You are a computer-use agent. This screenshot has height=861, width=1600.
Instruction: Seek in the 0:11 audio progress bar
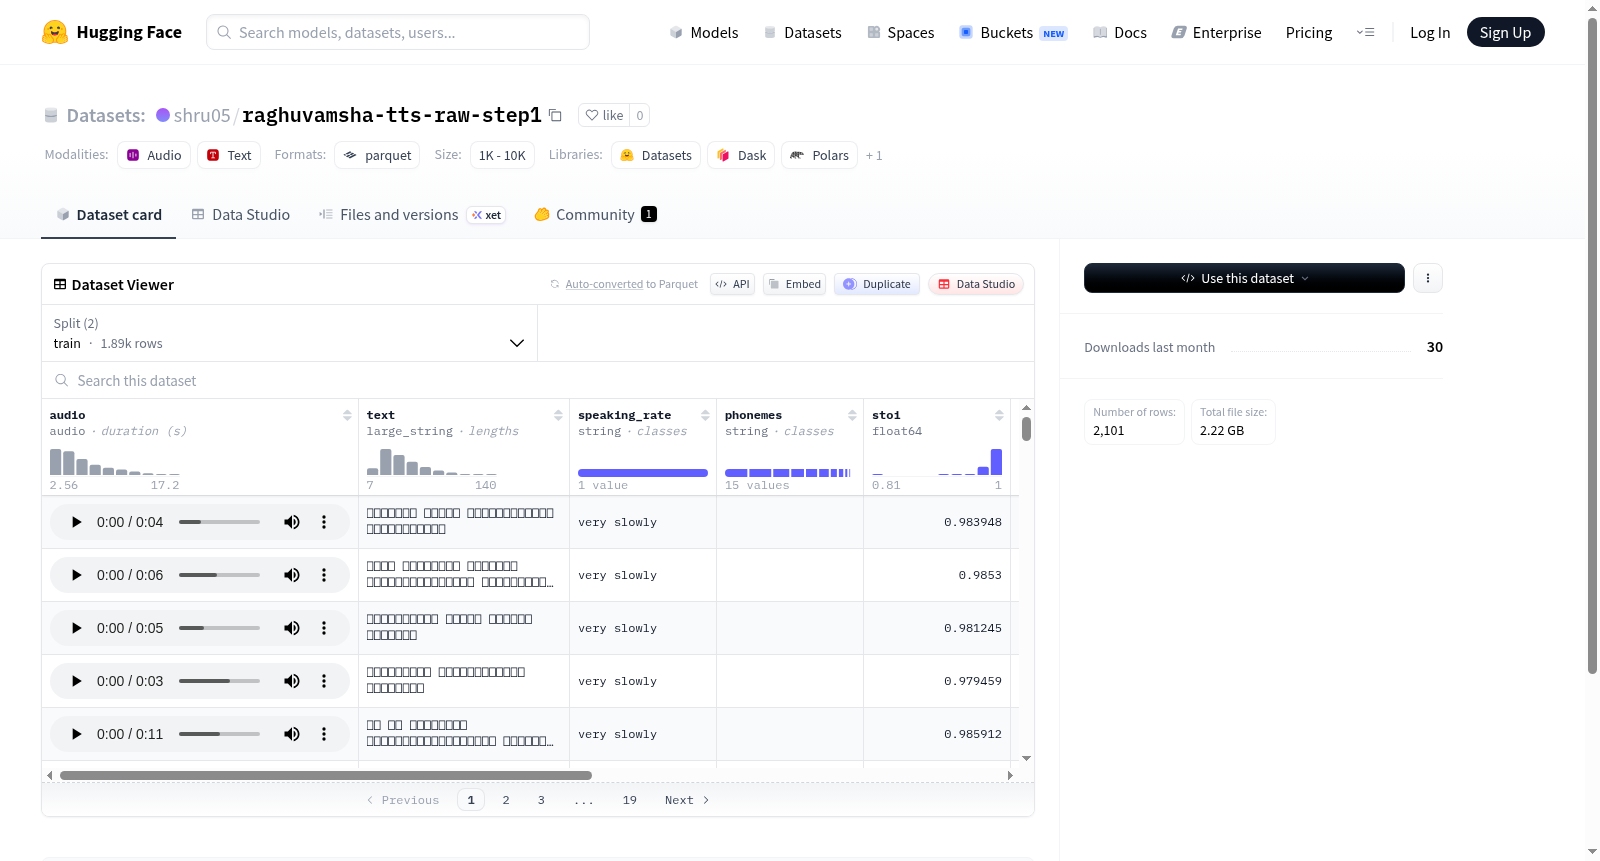coord(219,734)
